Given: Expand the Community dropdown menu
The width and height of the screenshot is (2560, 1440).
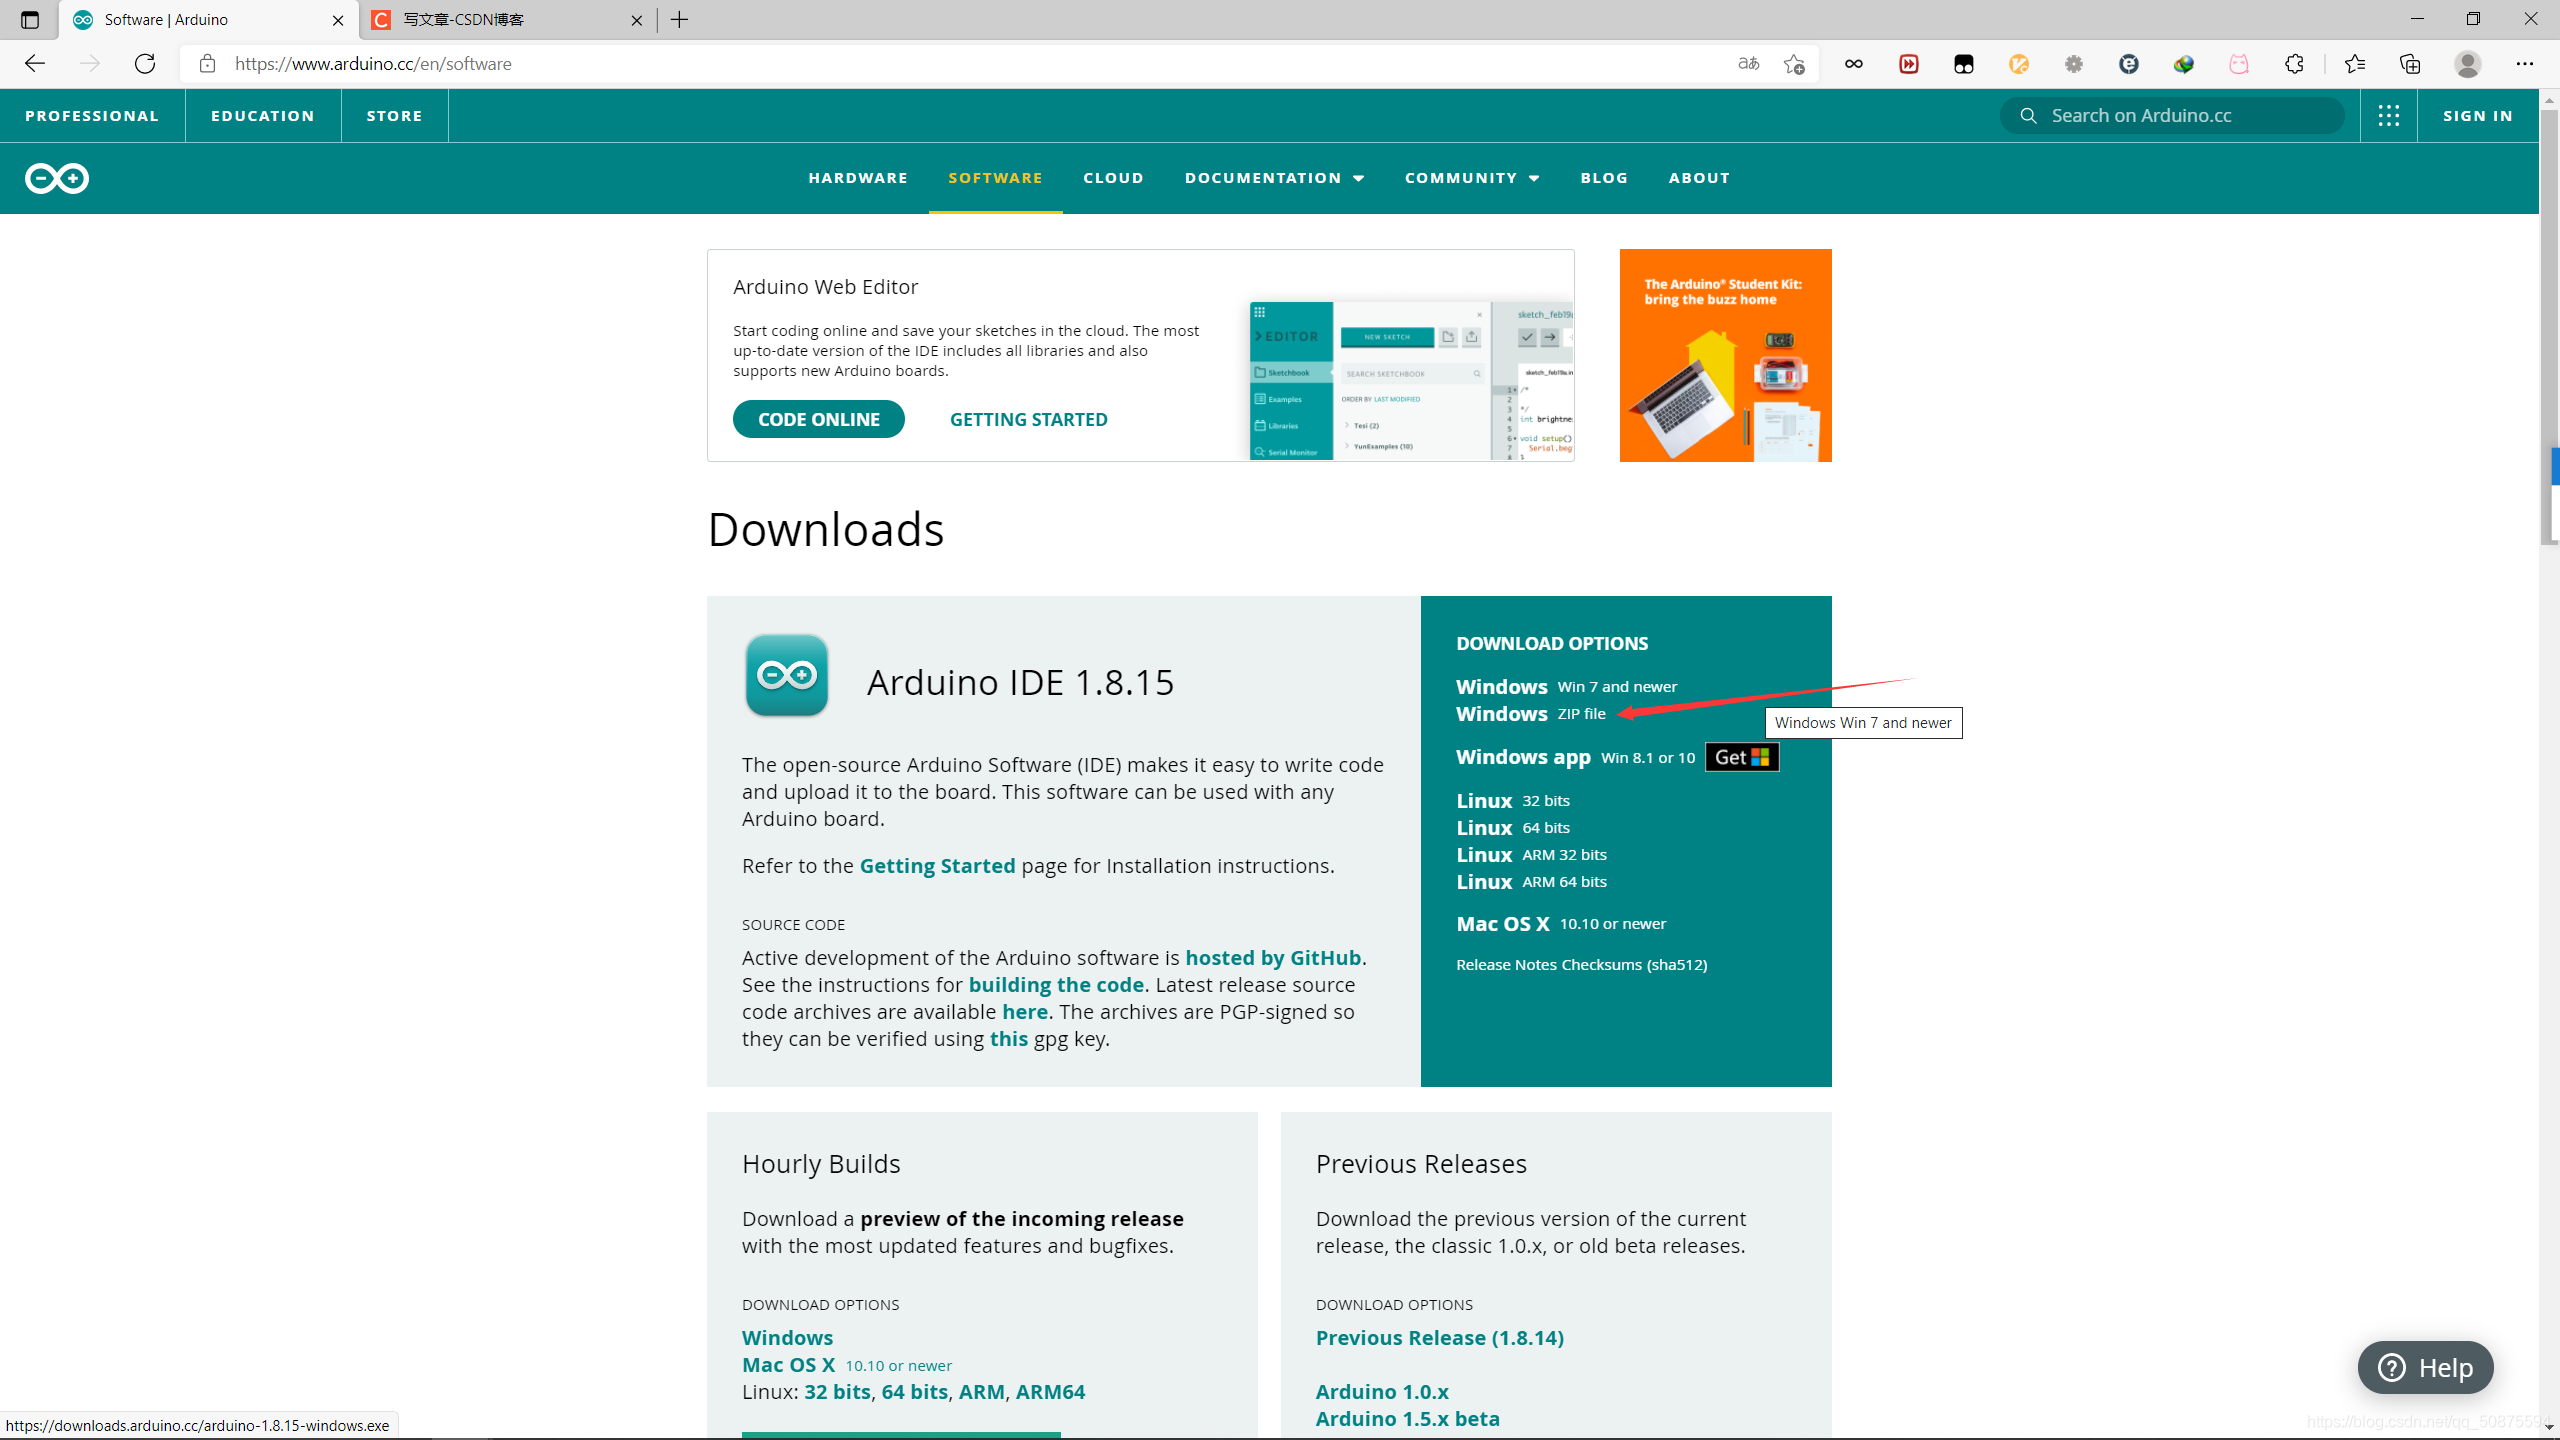Looking at the screenshot, I should (x=1472, y=178).
